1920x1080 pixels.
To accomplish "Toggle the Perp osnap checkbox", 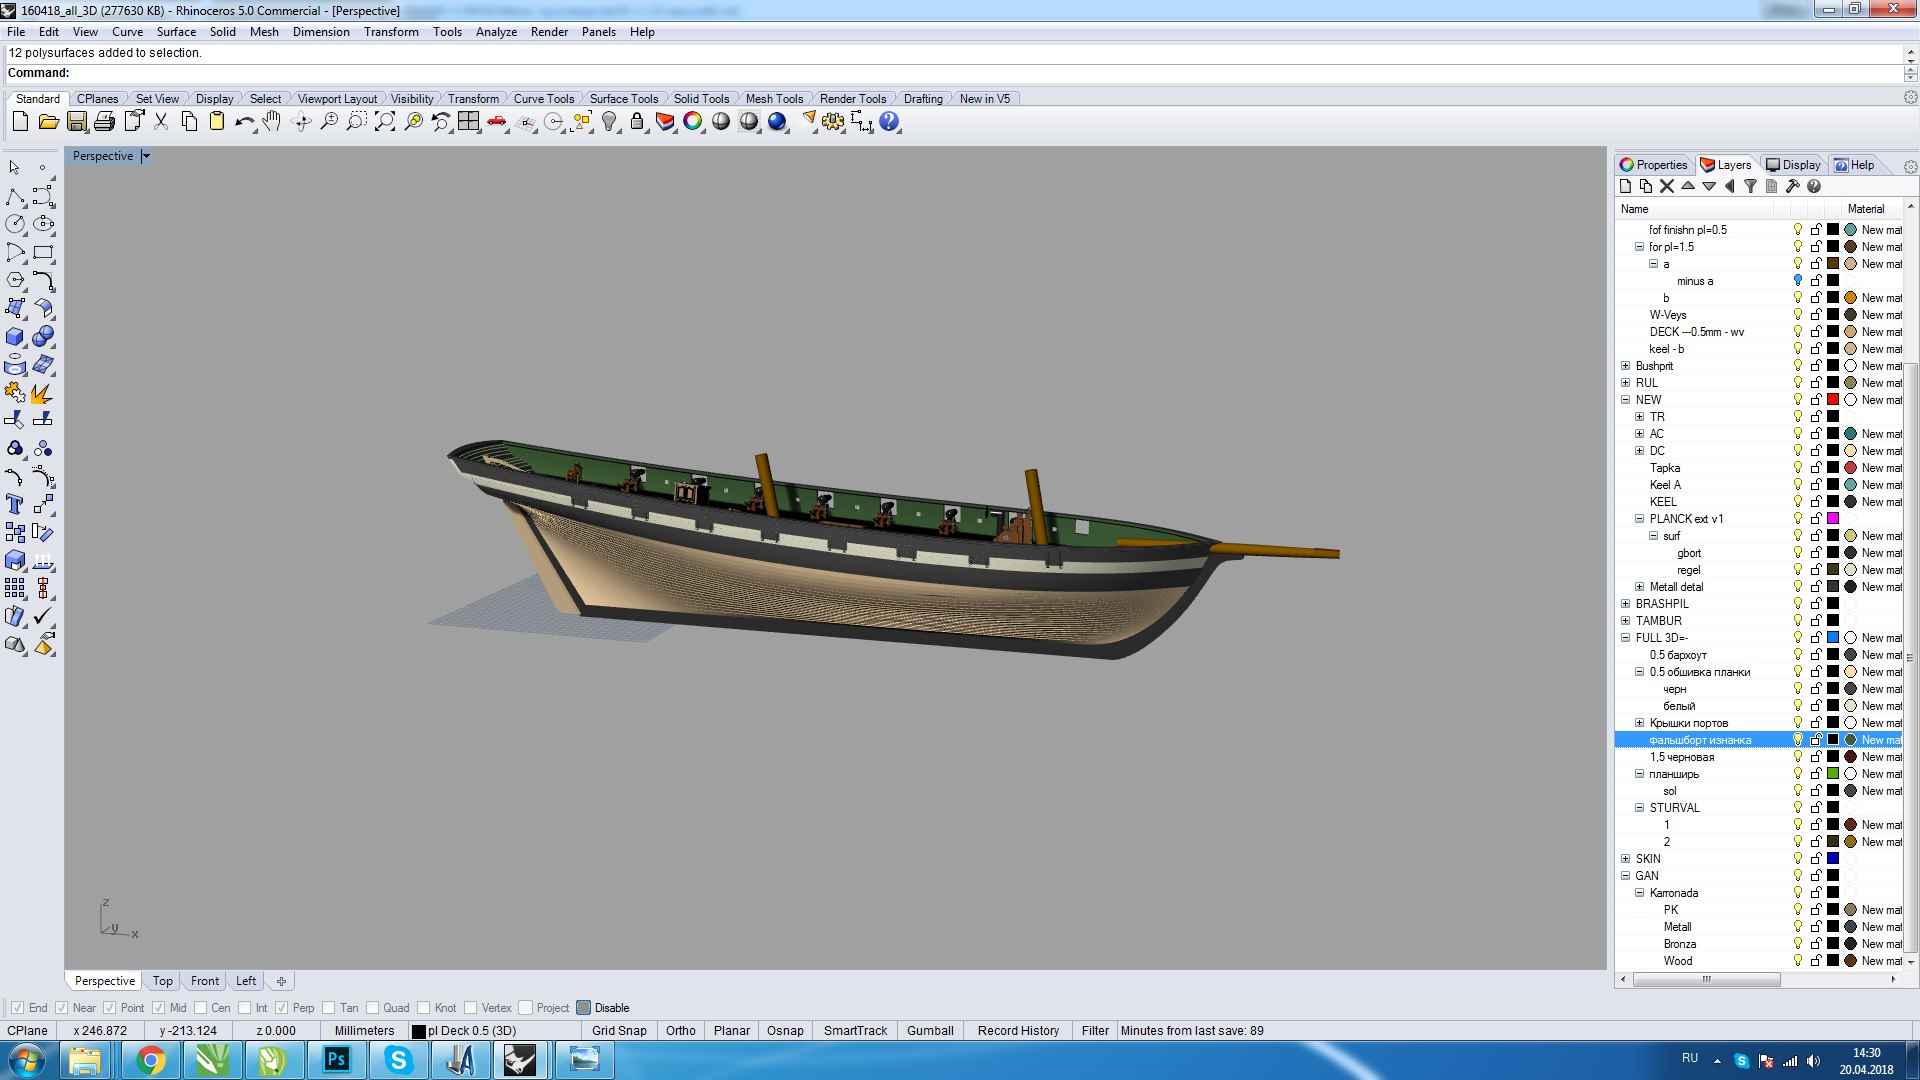I will click(282, 1008).
